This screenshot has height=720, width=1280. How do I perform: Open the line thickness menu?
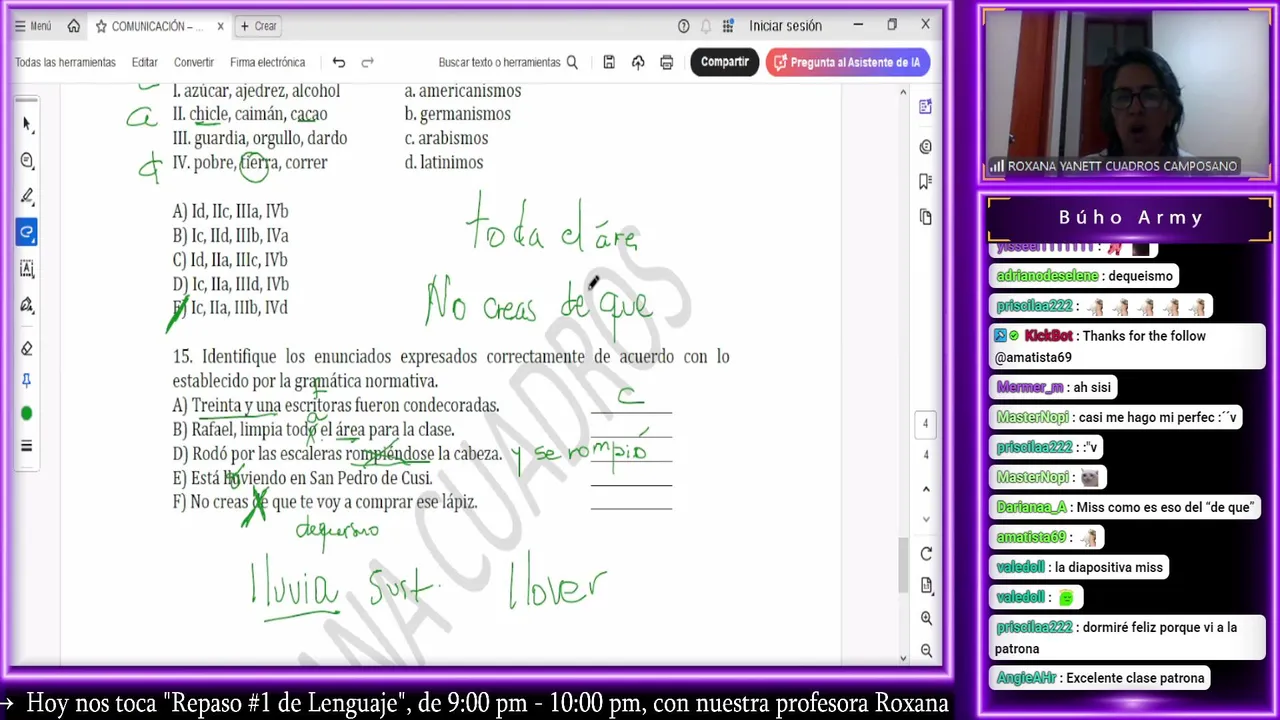[27, 446]
